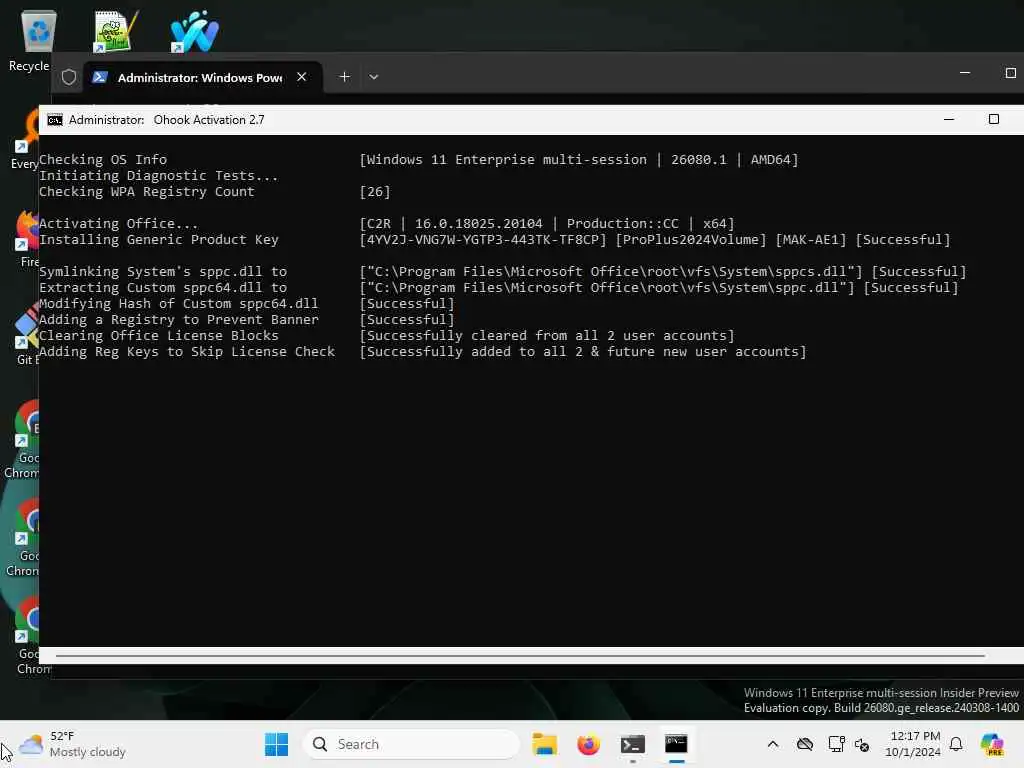The height and width of the screenshot is (768, 1024).
Task: Open the Recycle Bin desktop icon
Action: coord(38,33)
